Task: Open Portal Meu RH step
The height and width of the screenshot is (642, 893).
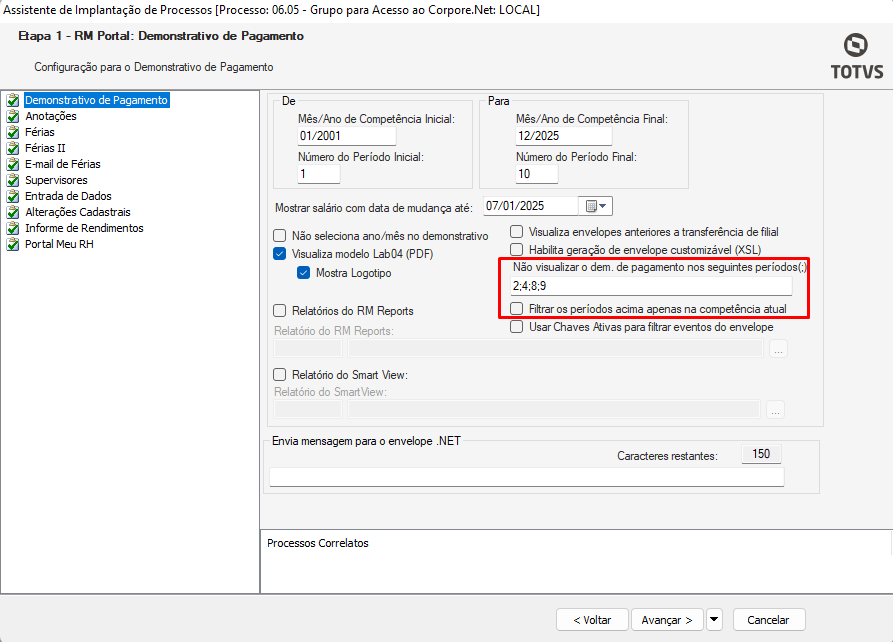Action: [x=59, y=244]
